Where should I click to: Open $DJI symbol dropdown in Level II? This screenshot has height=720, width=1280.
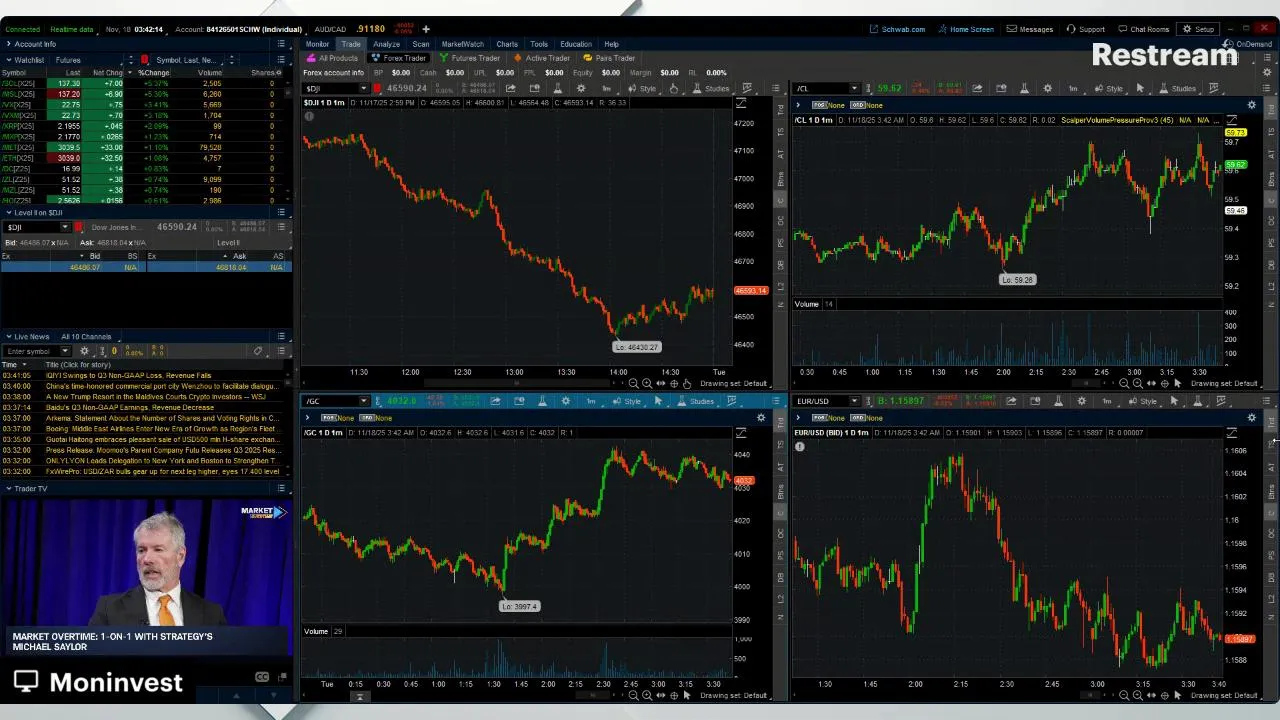click(x=64, y=227)
